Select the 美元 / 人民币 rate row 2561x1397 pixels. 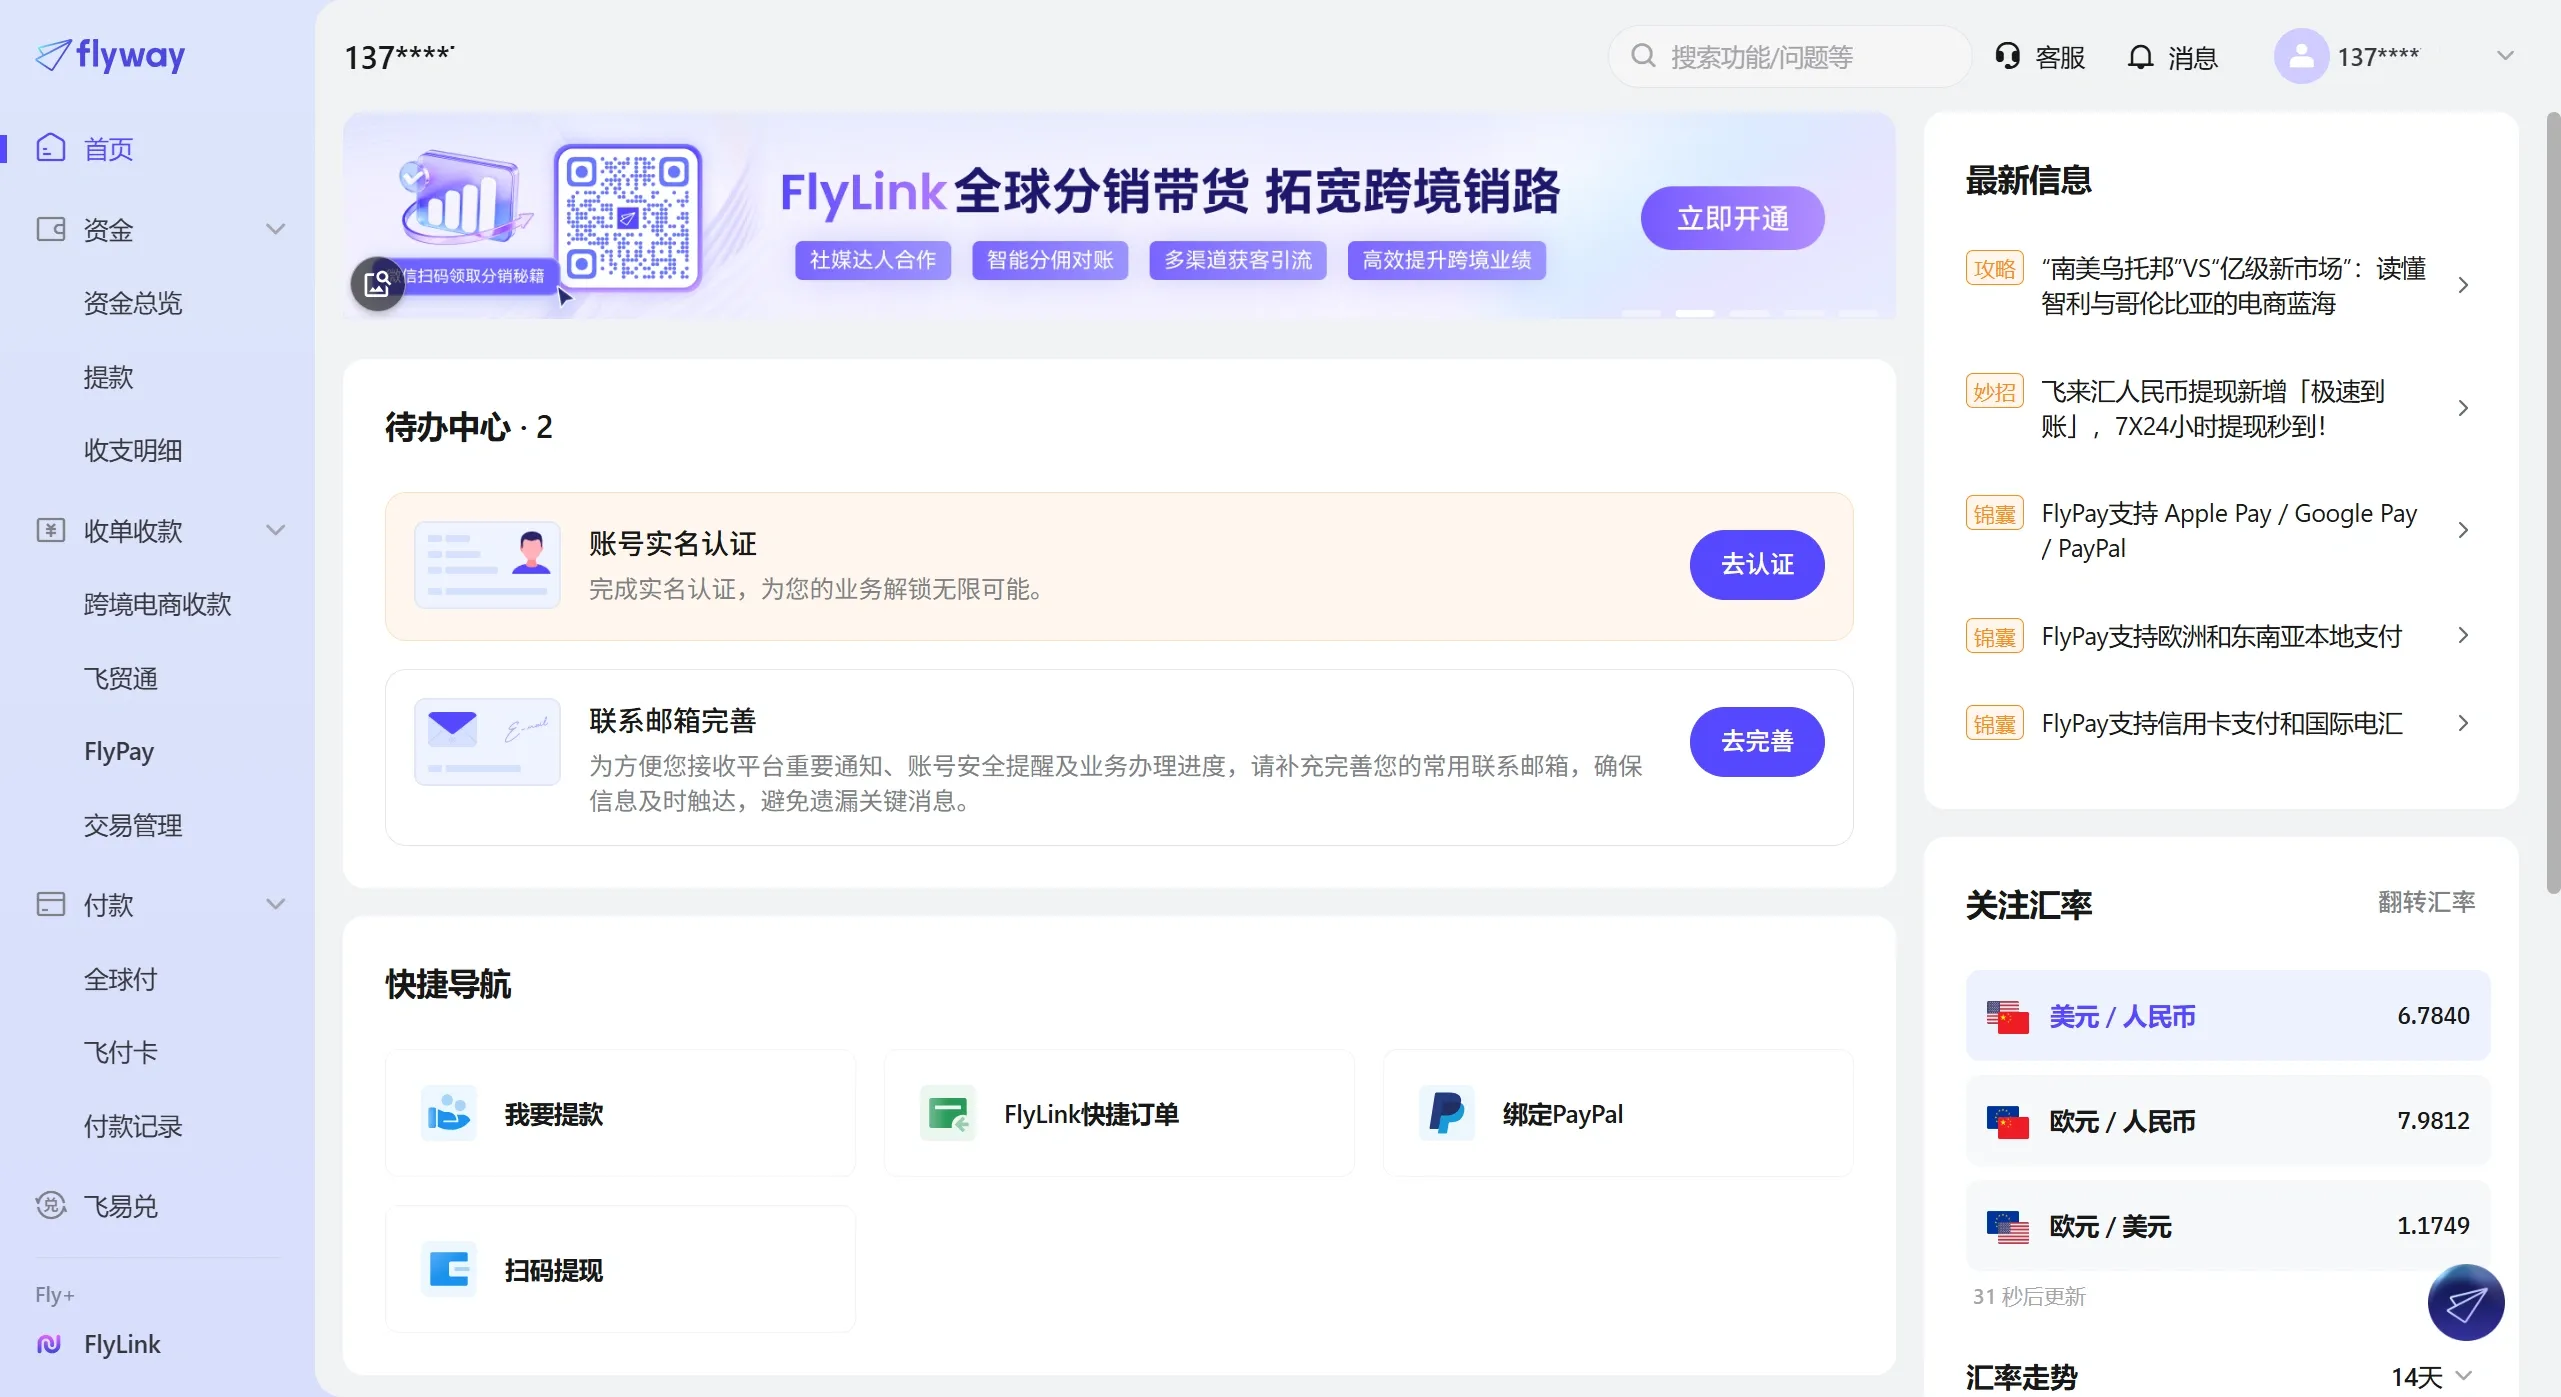pyautogui.click(x=2228, y=1016)
